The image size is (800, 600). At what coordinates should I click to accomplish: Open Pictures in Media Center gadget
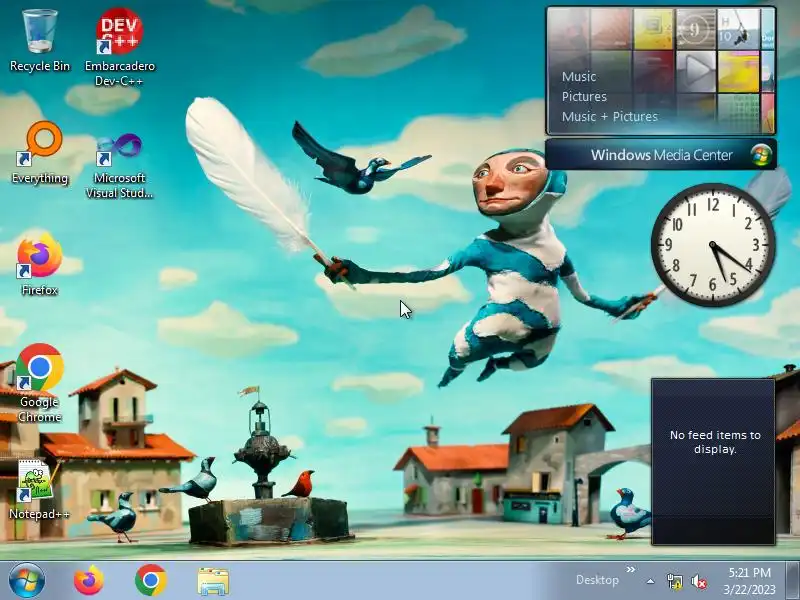click(584, 96)
